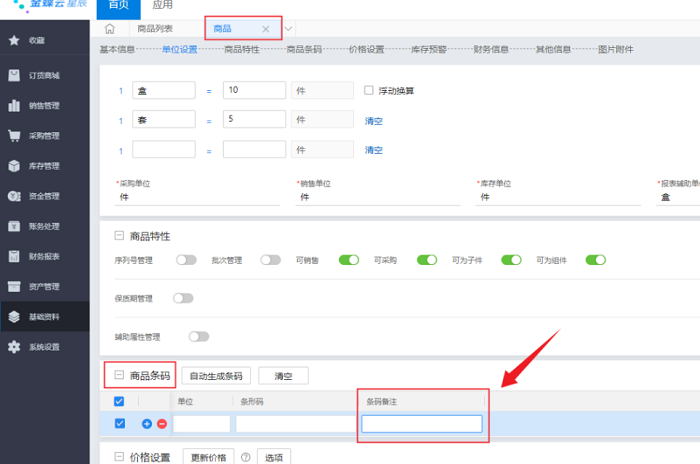The image size is (700, 464).
Task: Enable the 浮动换算 checkbox
Action: point(369,90)
